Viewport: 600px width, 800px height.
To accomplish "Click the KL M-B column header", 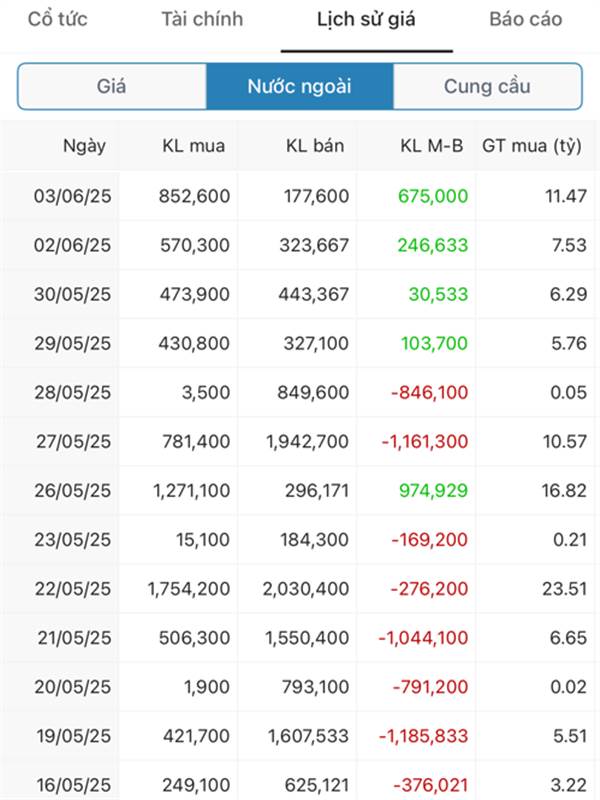I will pos(432,146).
